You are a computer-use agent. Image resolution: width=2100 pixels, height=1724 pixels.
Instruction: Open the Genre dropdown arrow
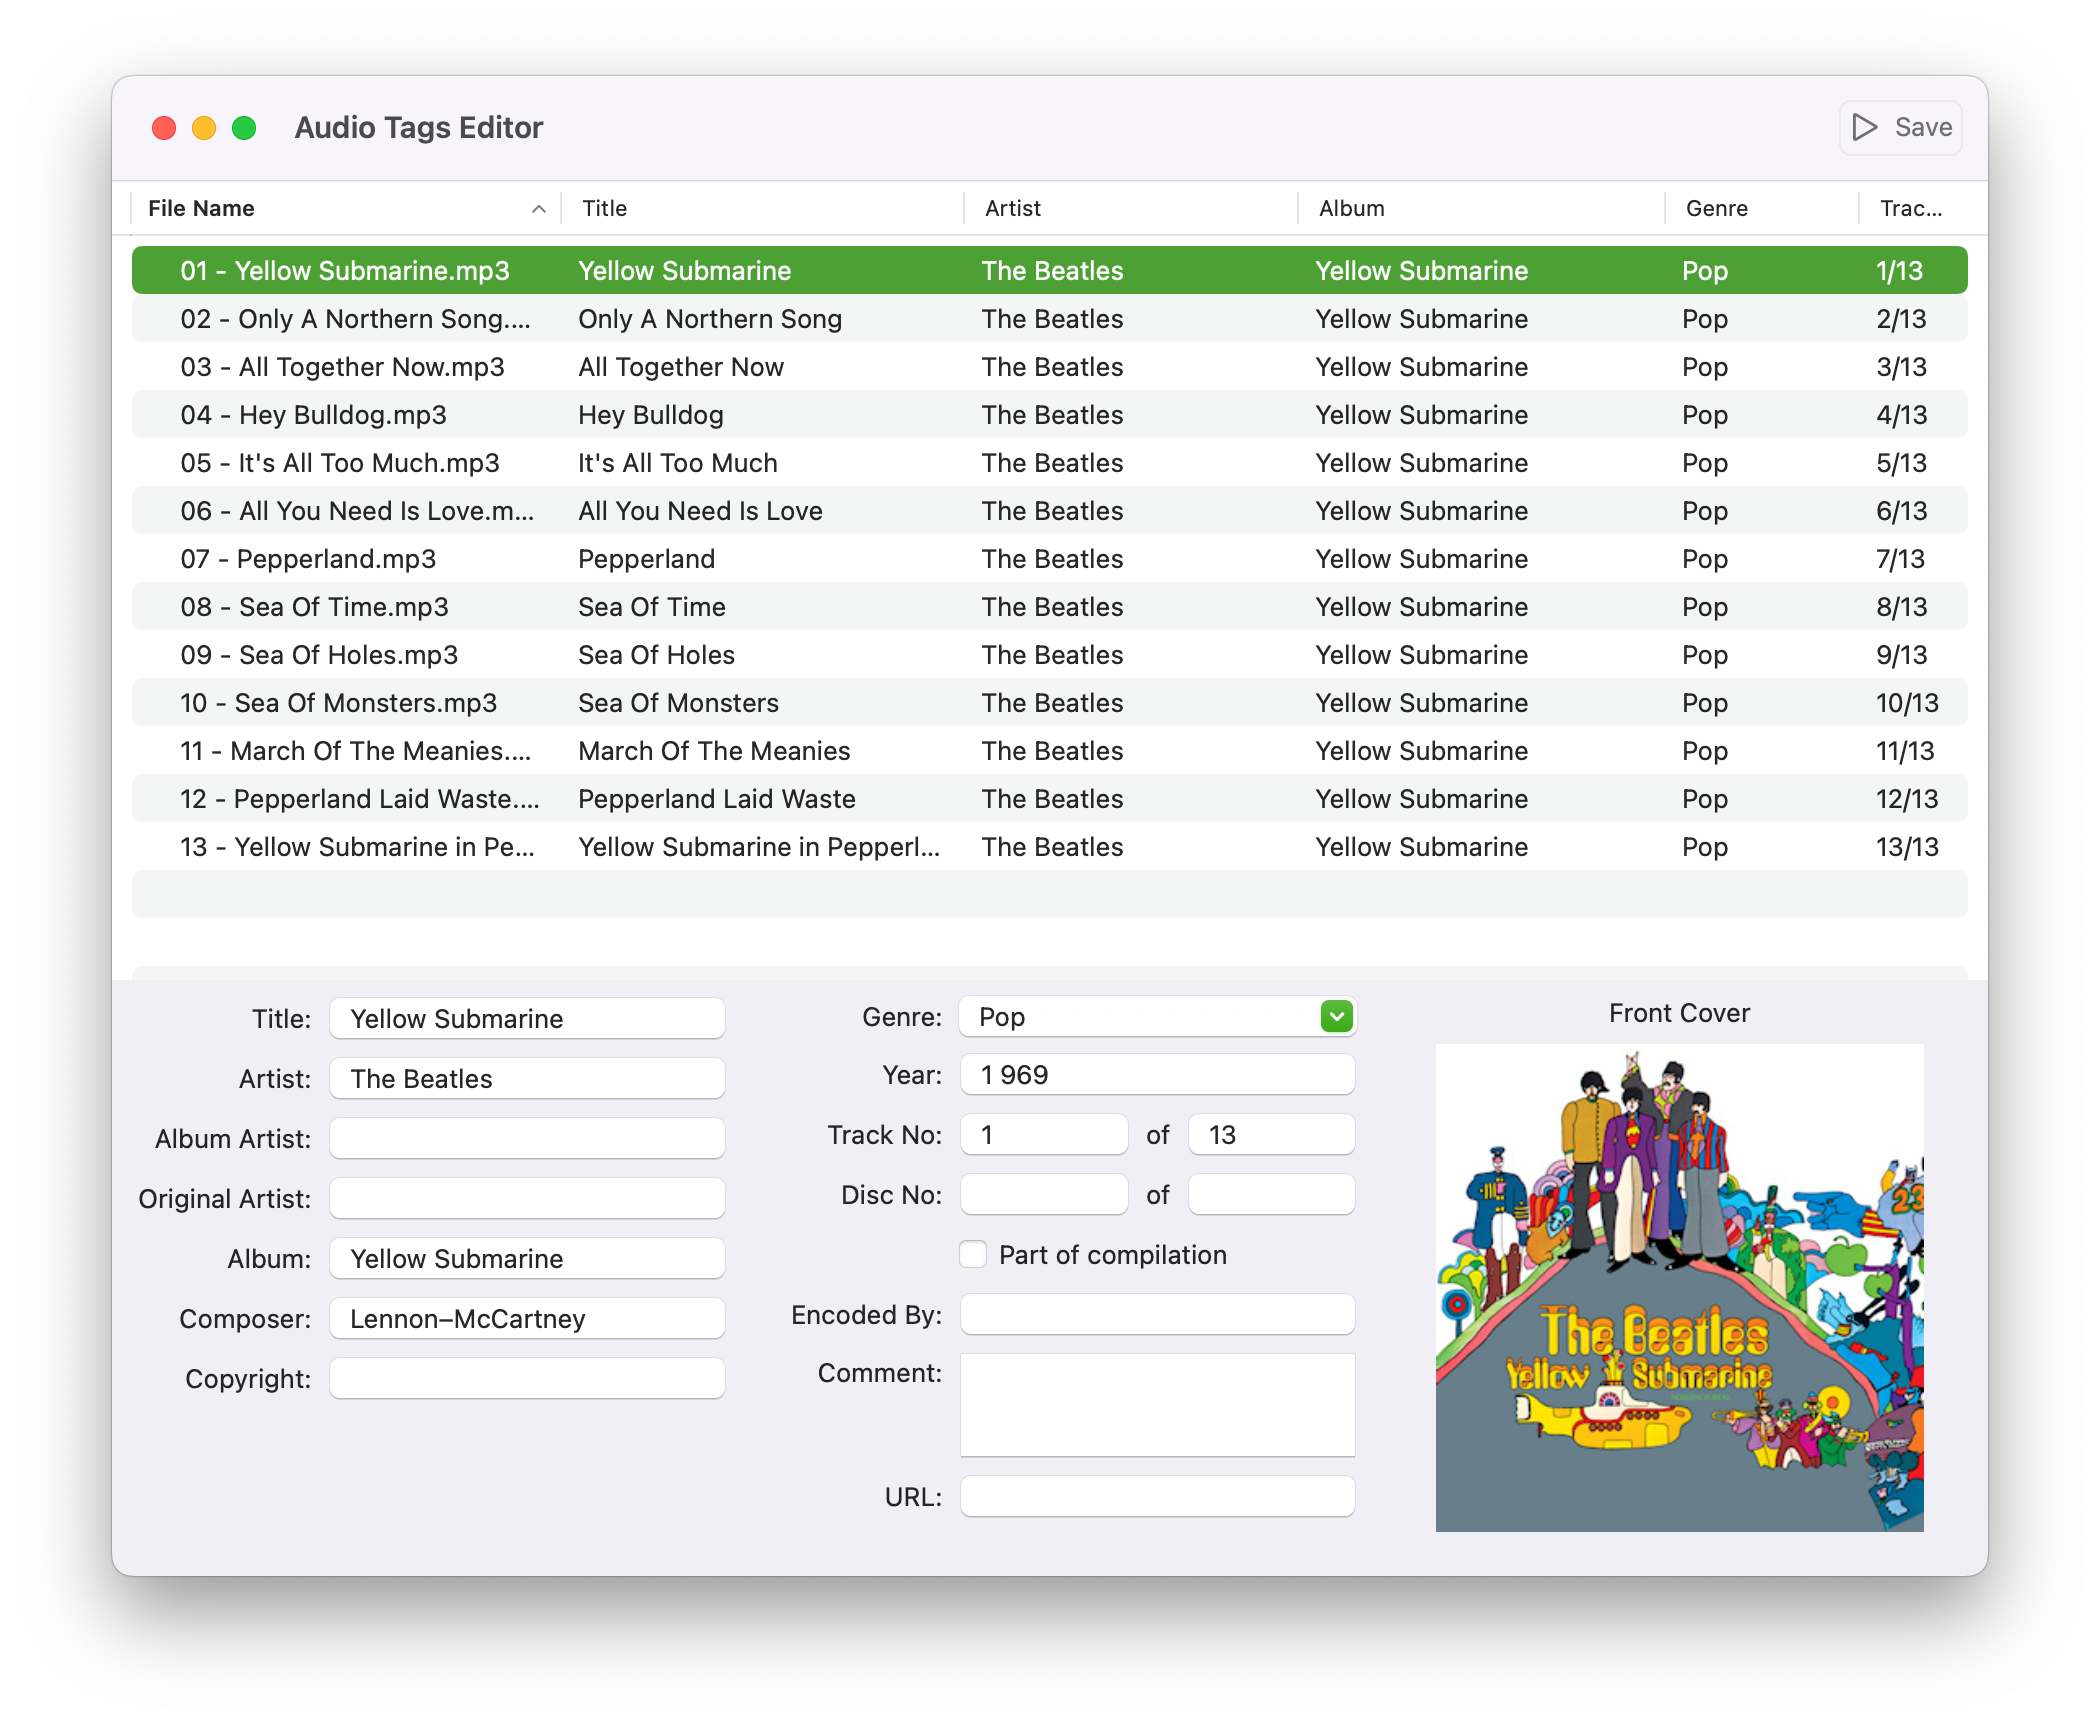1336,1016
